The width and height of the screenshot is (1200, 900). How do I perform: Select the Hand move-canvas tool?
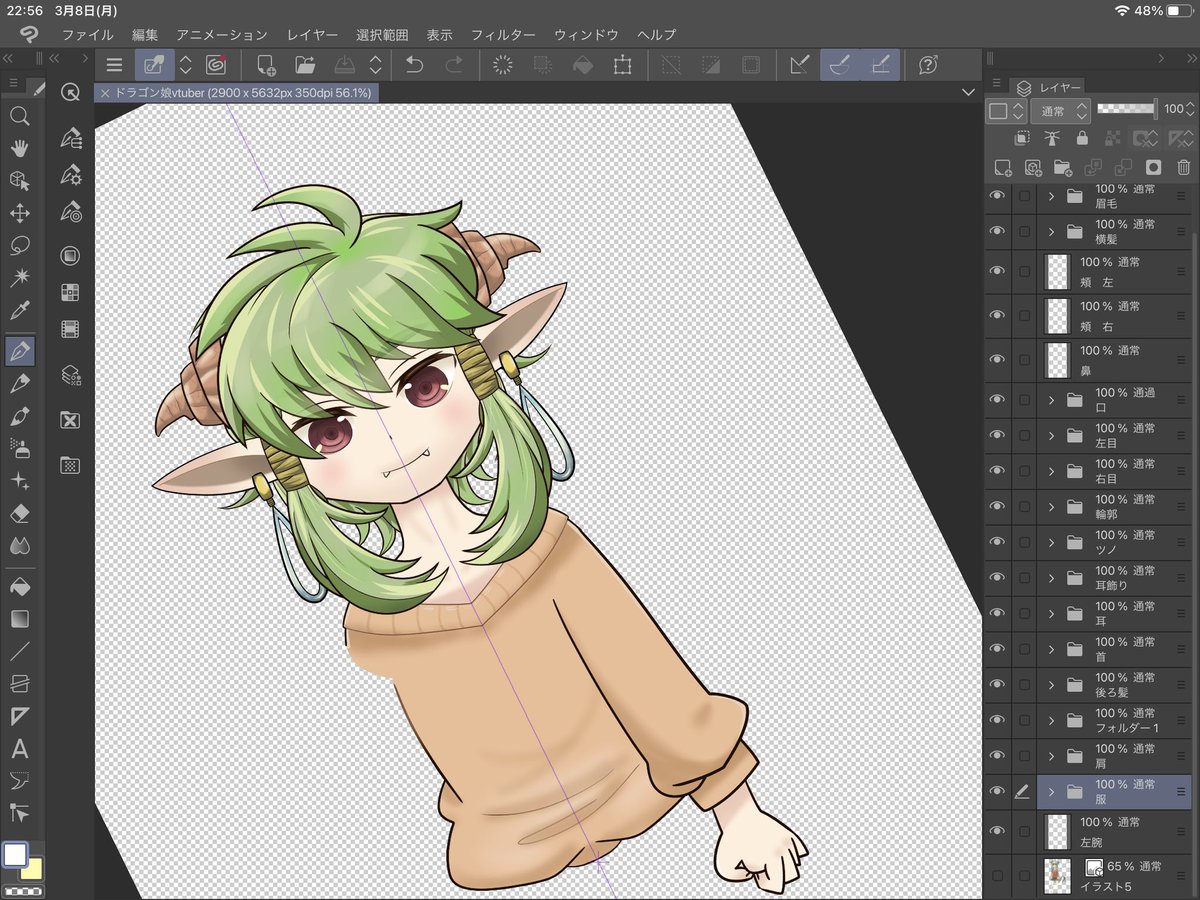(19, 149)
